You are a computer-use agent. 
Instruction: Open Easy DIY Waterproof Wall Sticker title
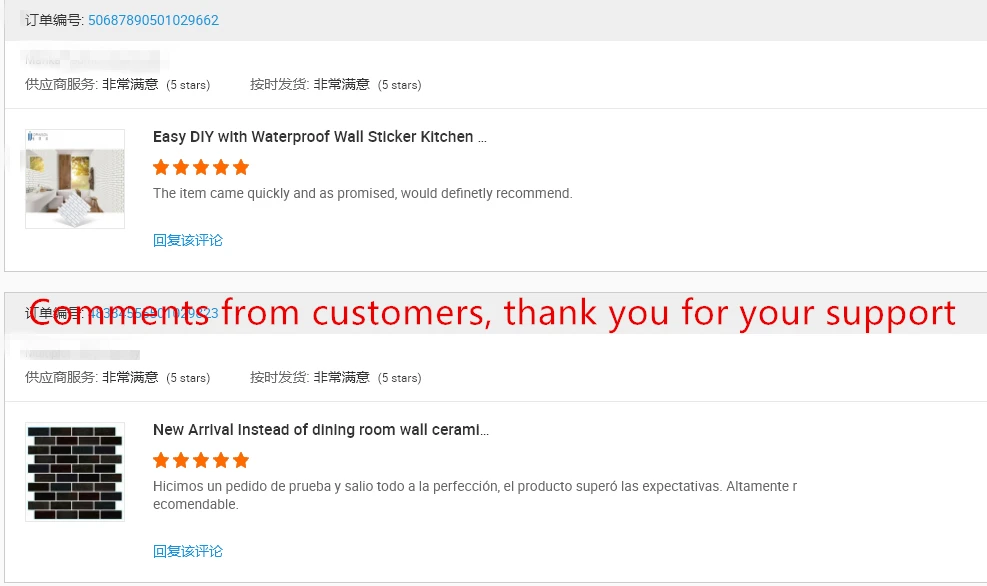[x=319, y=137]
